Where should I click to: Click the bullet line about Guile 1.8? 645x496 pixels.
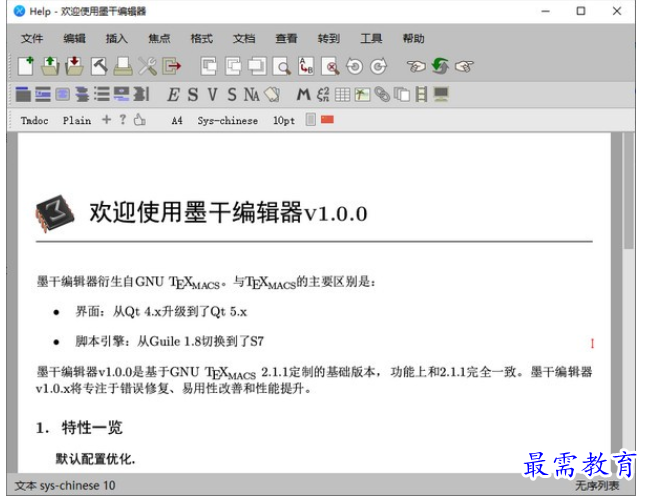tap(169, 341)
